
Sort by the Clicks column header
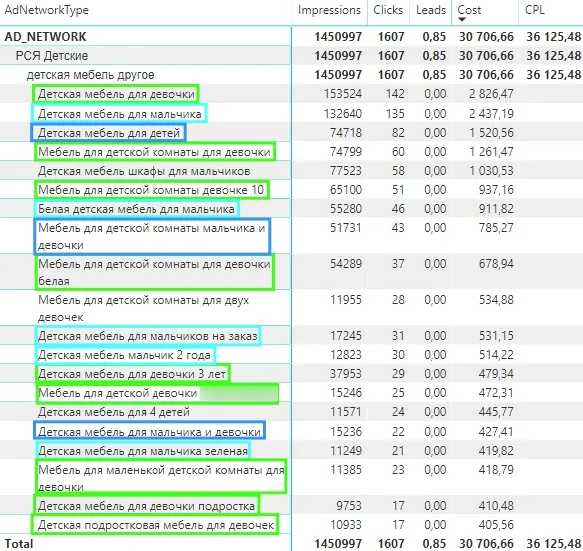click(388, 10)
